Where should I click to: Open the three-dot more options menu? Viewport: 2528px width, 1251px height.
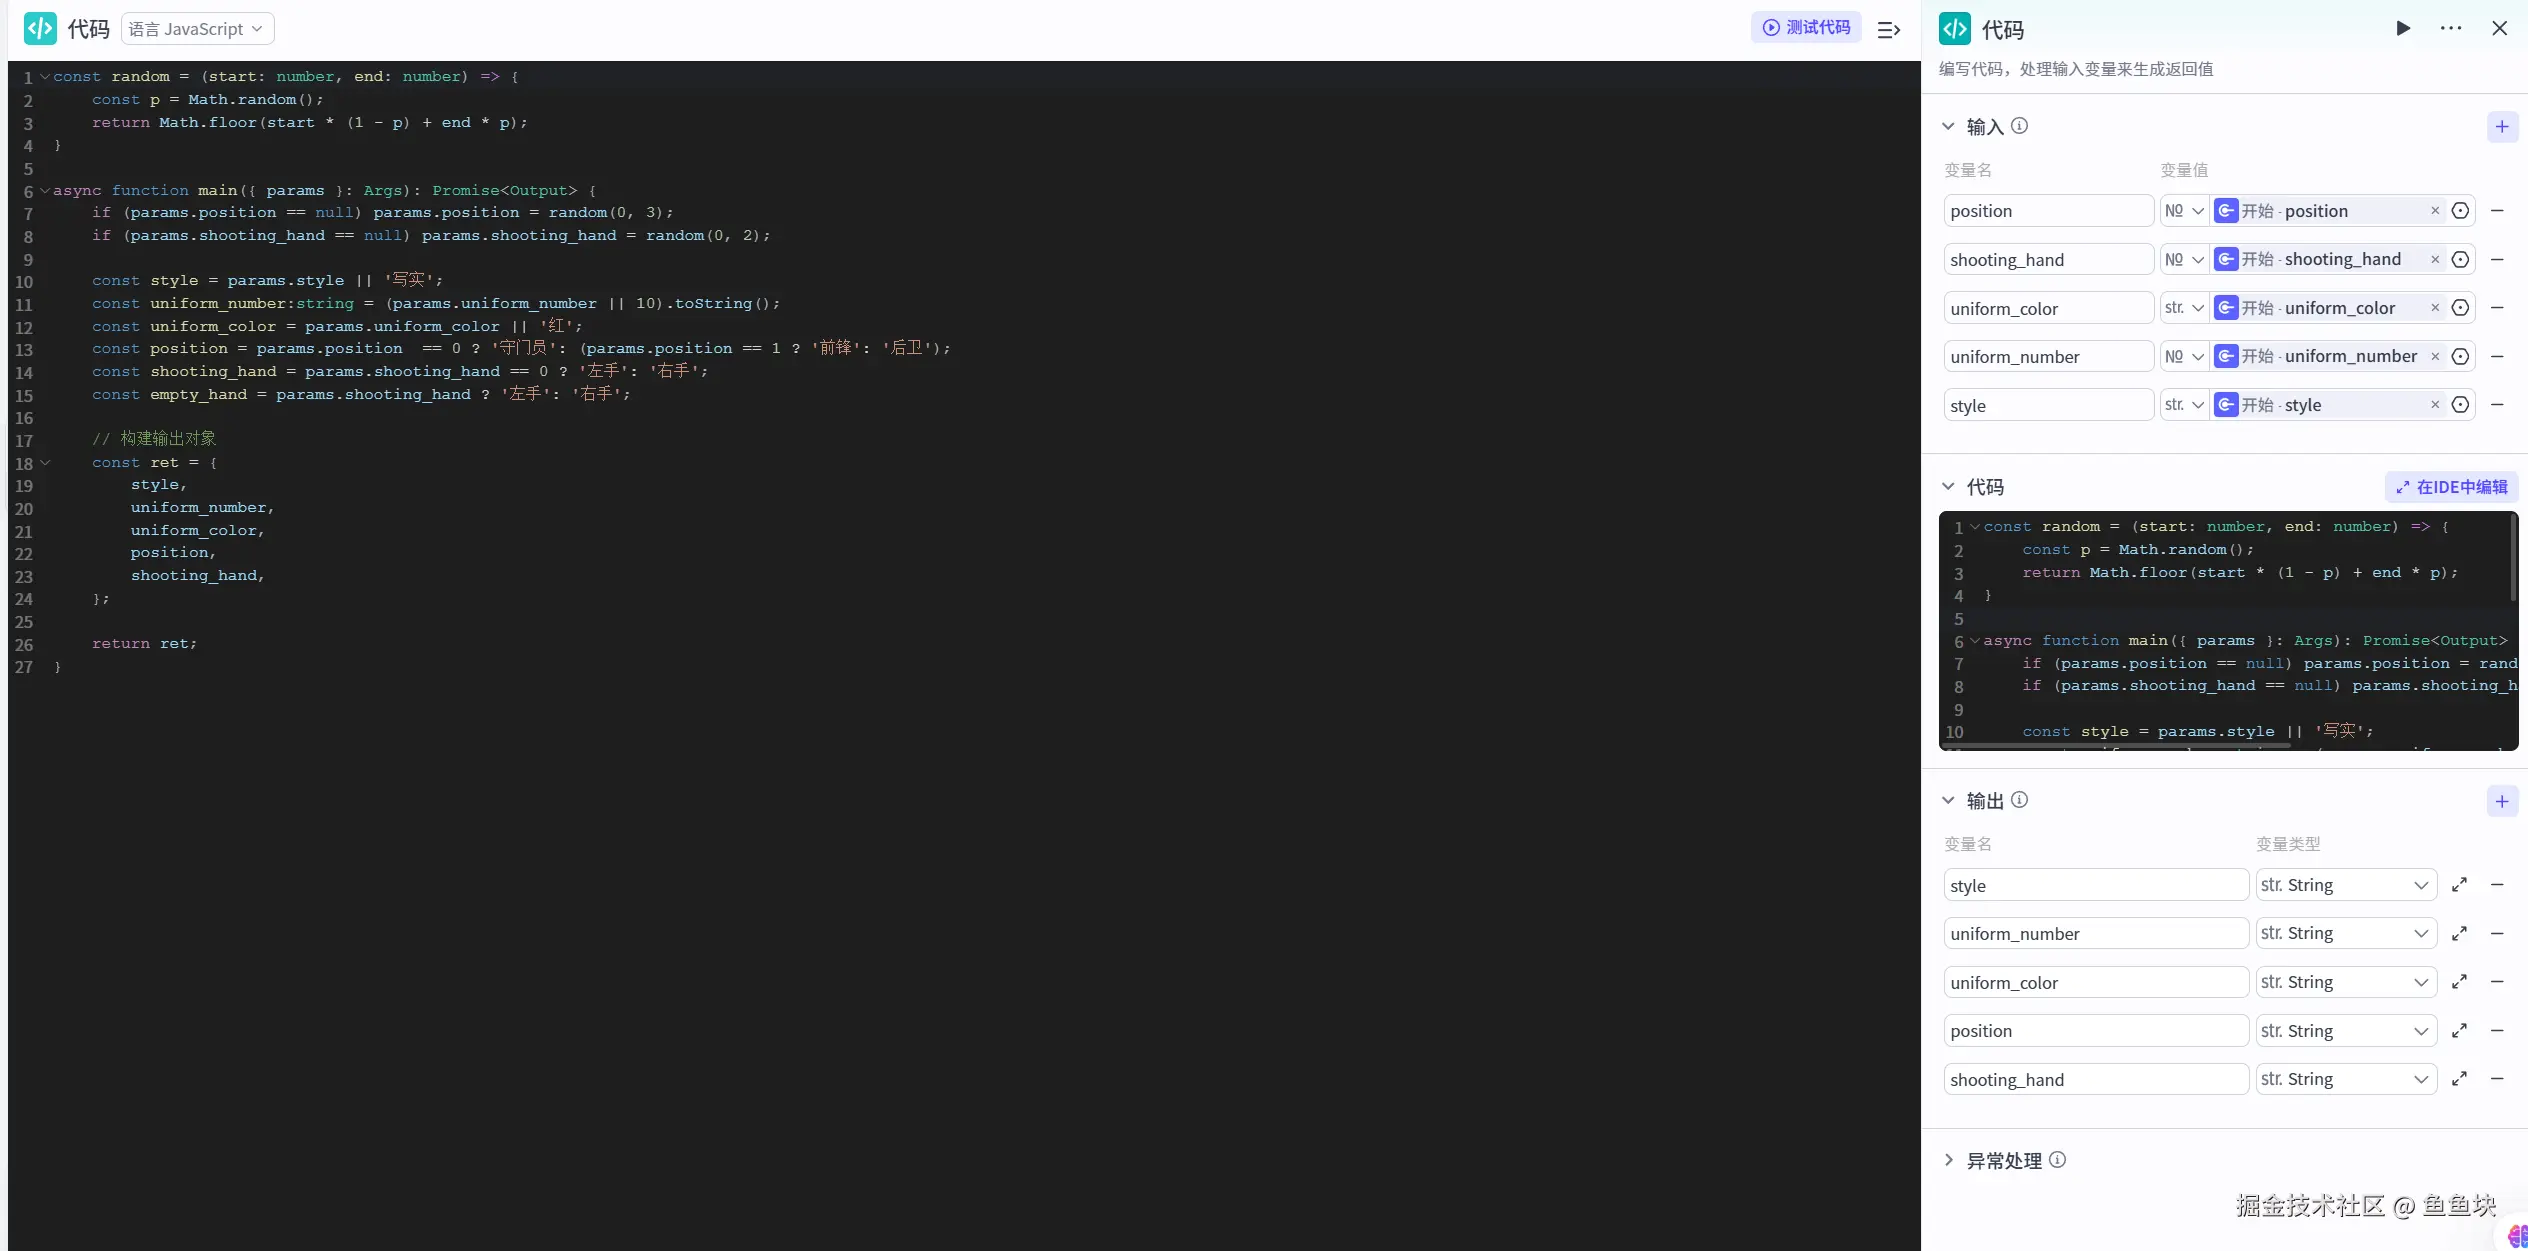coord(2451,28)
